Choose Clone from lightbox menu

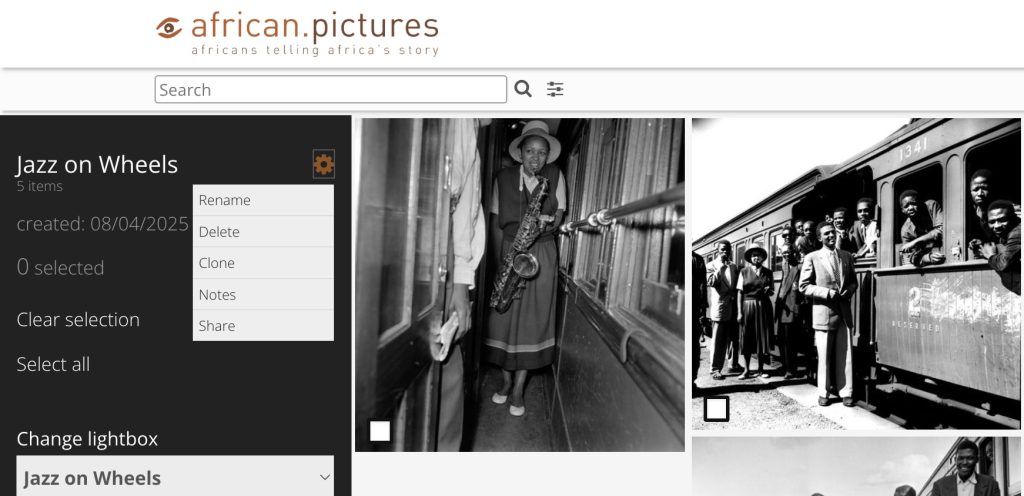263,263
